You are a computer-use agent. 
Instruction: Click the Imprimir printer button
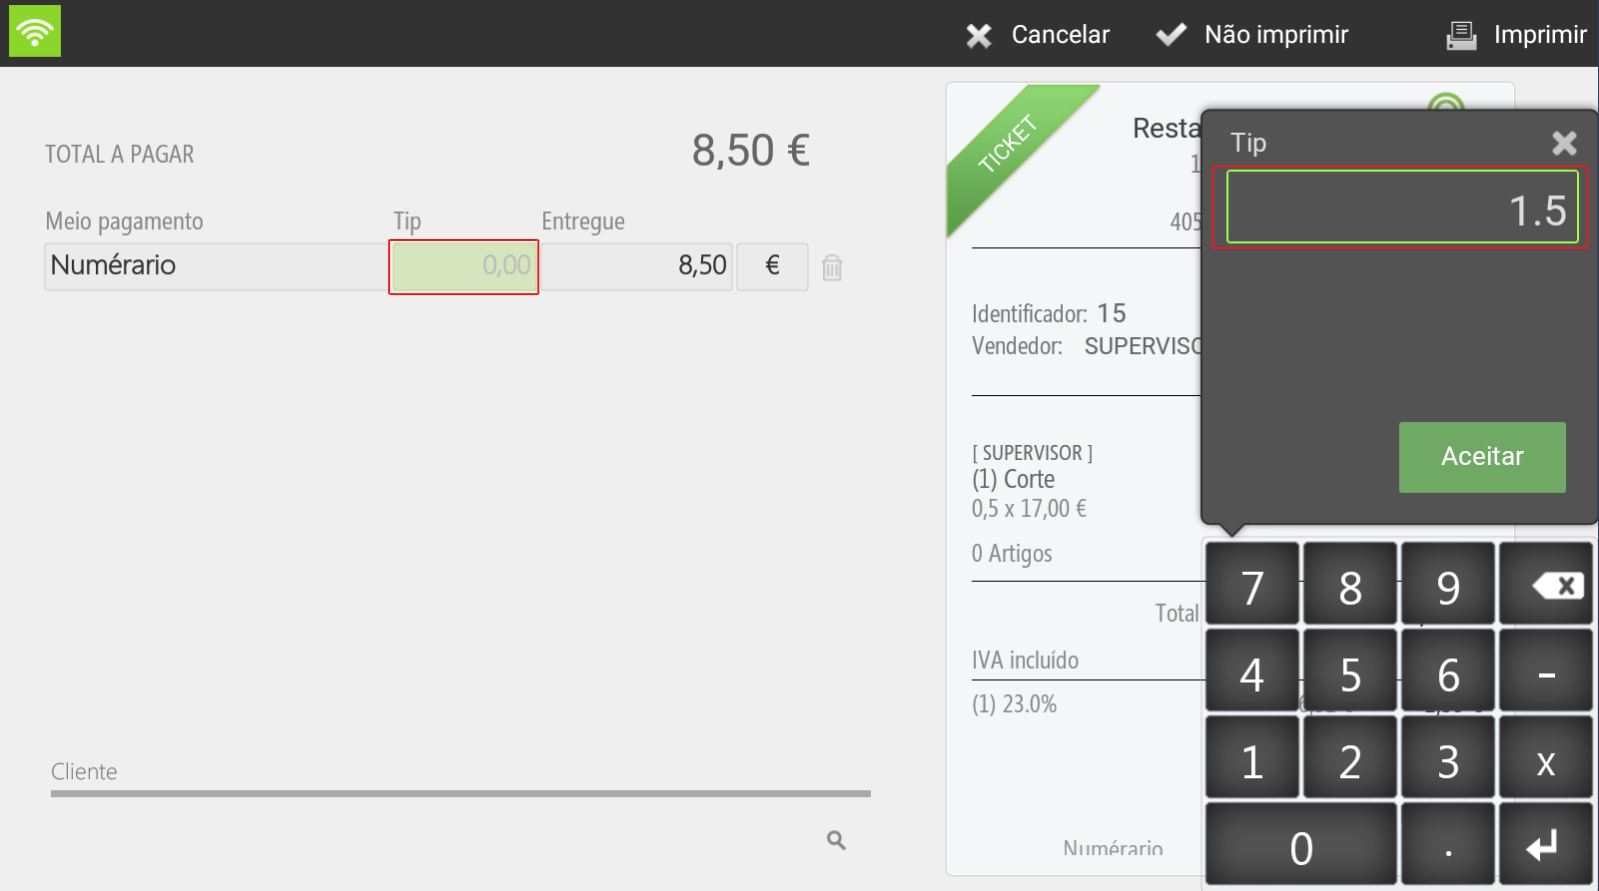tap(1516, 35)
